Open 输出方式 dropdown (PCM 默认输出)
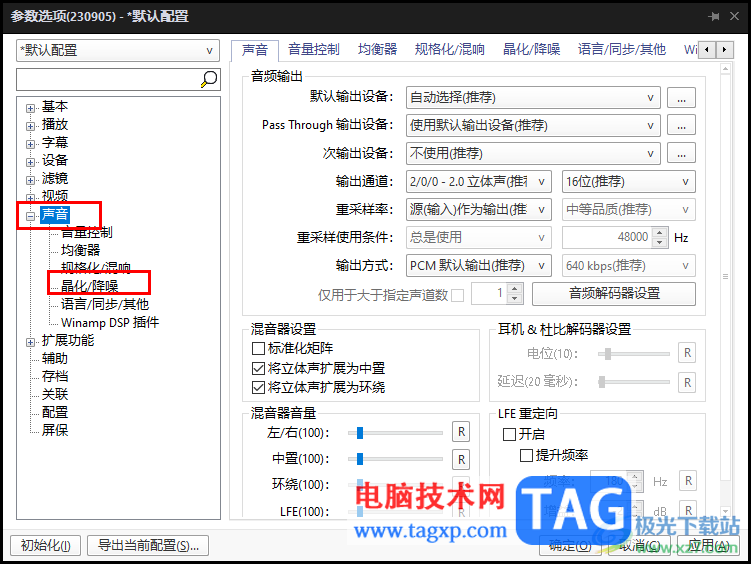The image size is (751, 564). 478,265
